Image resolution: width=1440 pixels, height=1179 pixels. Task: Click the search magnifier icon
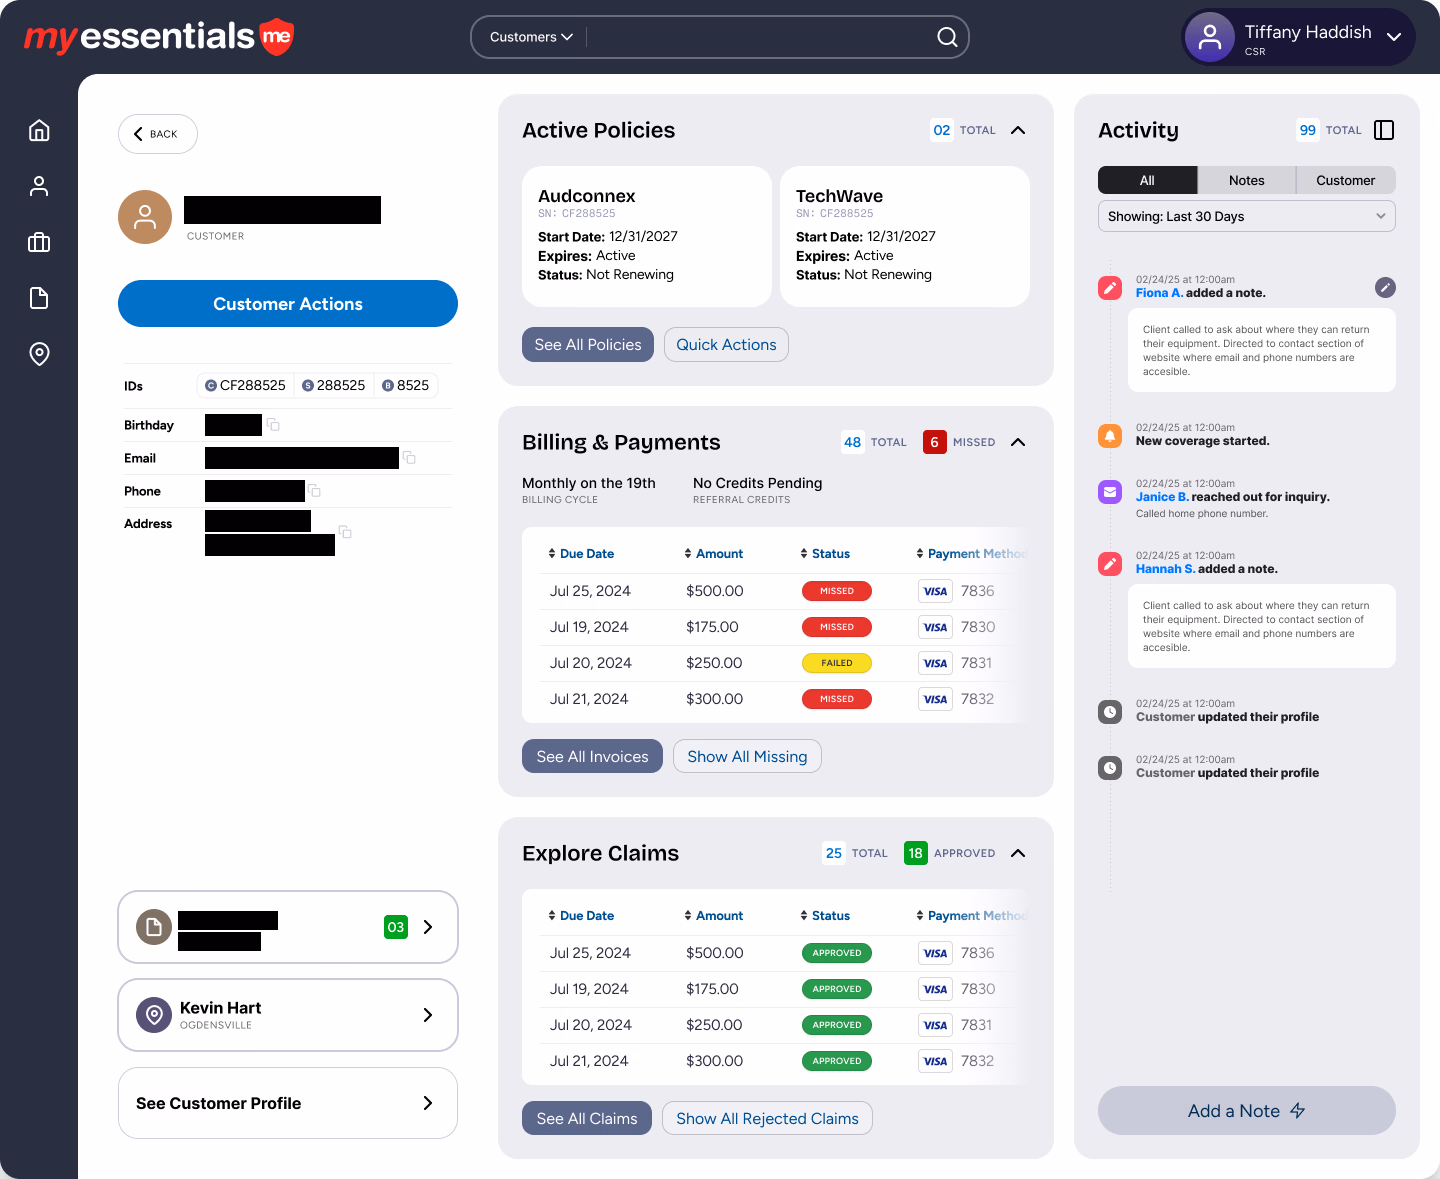tap(946, 37)
